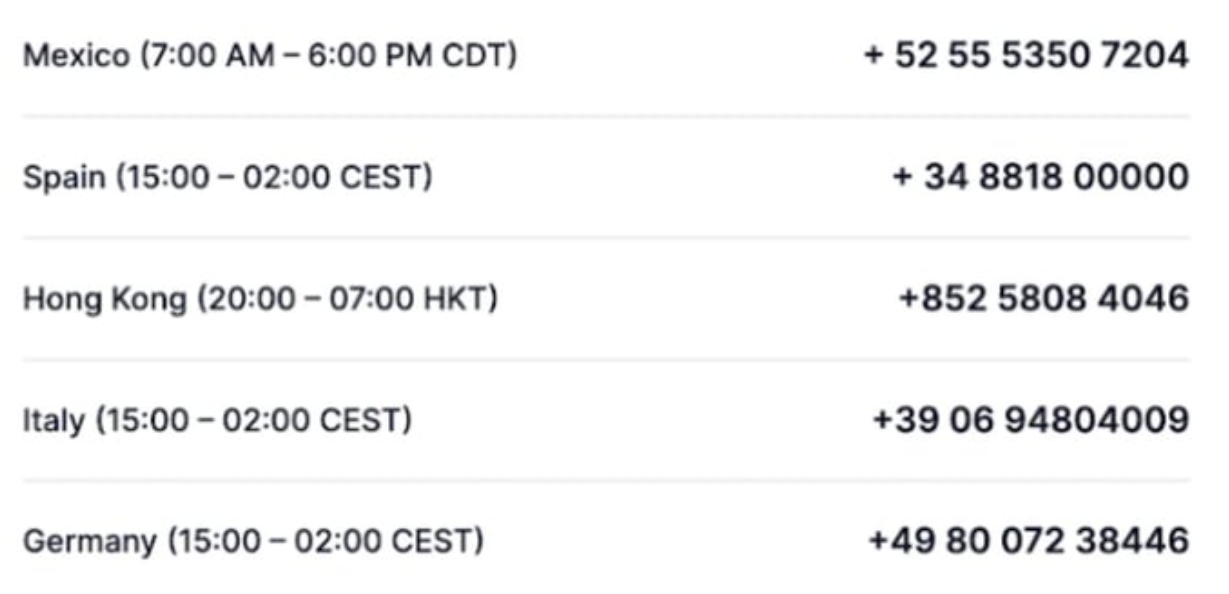This screenshot has height=594, width=1229.
Task: Click the Germany country name
Action: coord(90,543)
